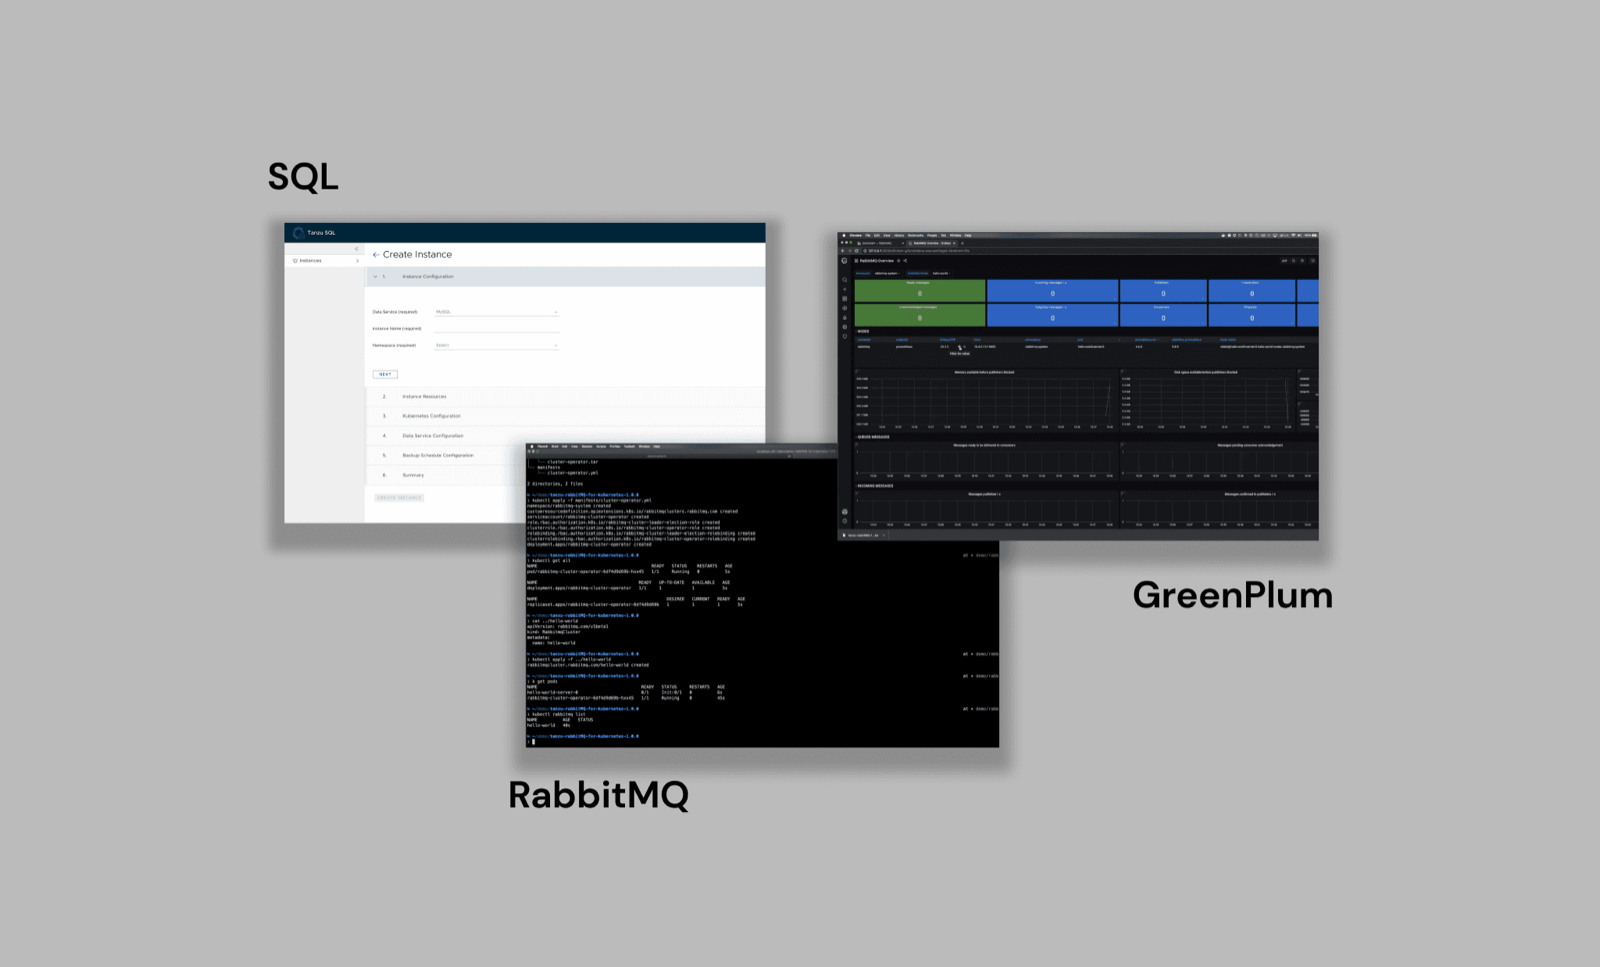Open the Toolbelt menu in terminal window

[629, 447]
